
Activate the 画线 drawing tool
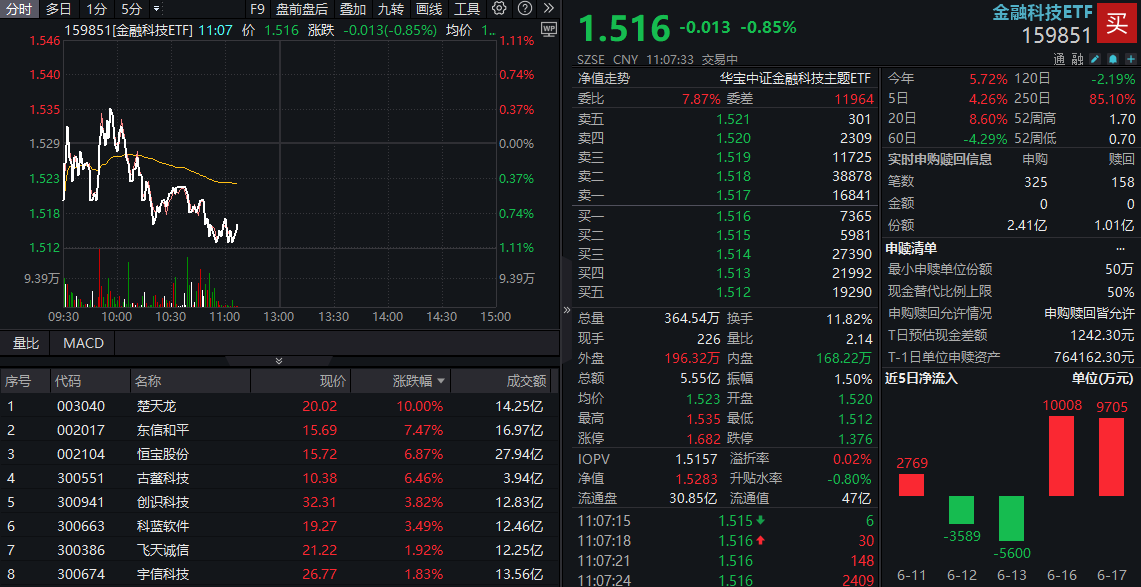428,8
